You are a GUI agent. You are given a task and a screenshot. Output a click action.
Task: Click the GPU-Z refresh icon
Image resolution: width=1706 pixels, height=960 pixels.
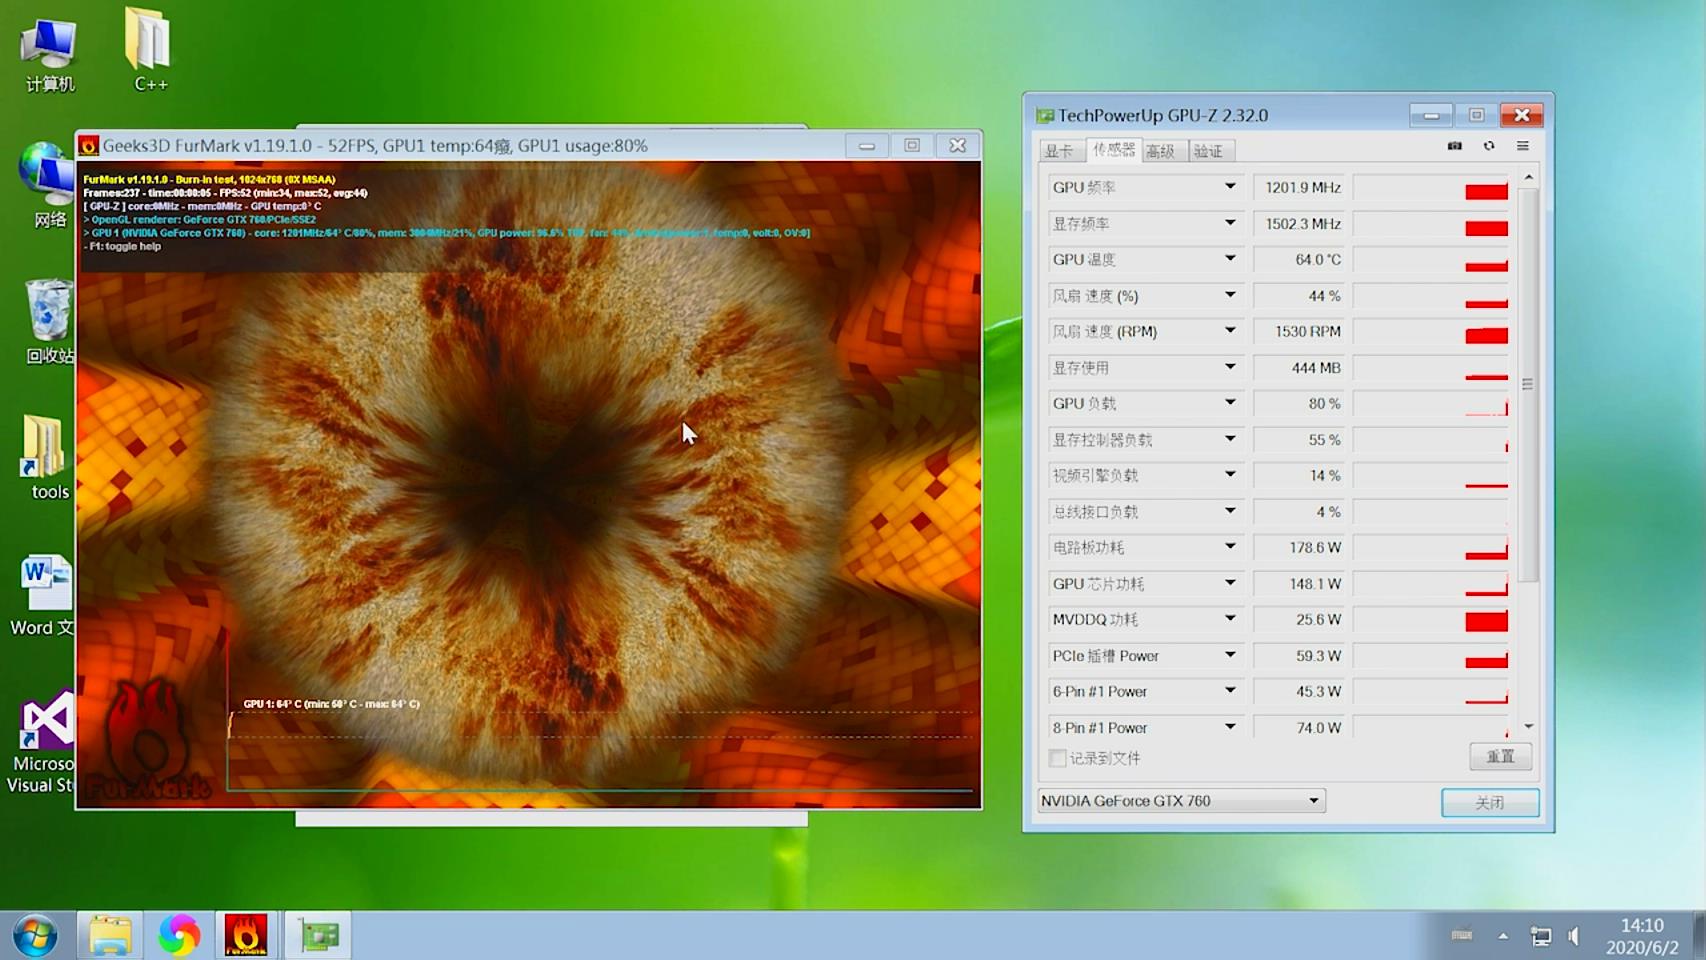(1489, 146)
